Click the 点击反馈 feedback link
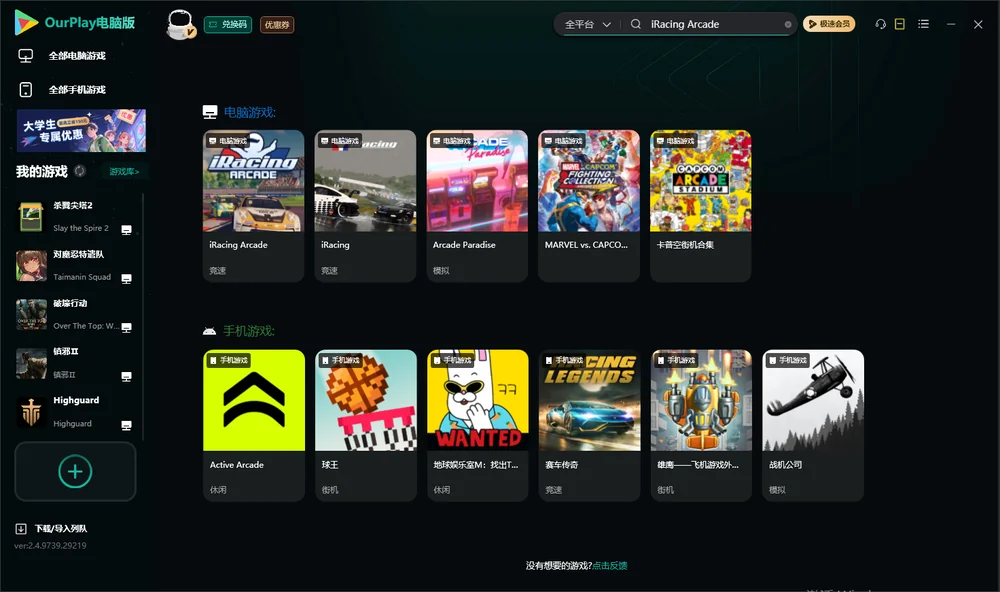This screenshot has height=592, width=1000. (610, 565)
